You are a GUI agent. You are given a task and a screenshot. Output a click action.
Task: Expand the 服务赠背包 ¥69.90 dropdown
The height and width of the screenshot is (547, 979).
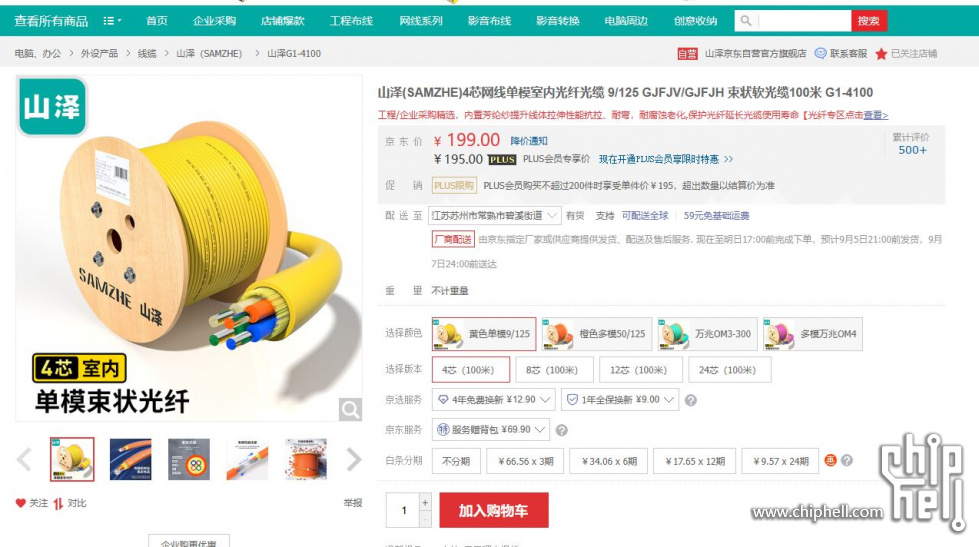(x=491, y=430)
